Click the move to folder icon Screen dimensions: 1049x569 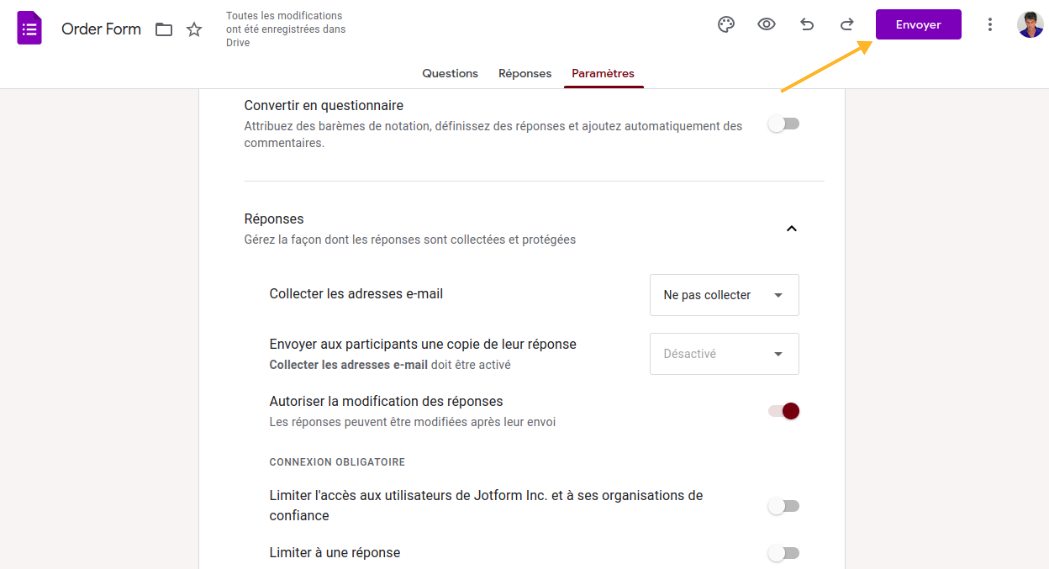164,29
